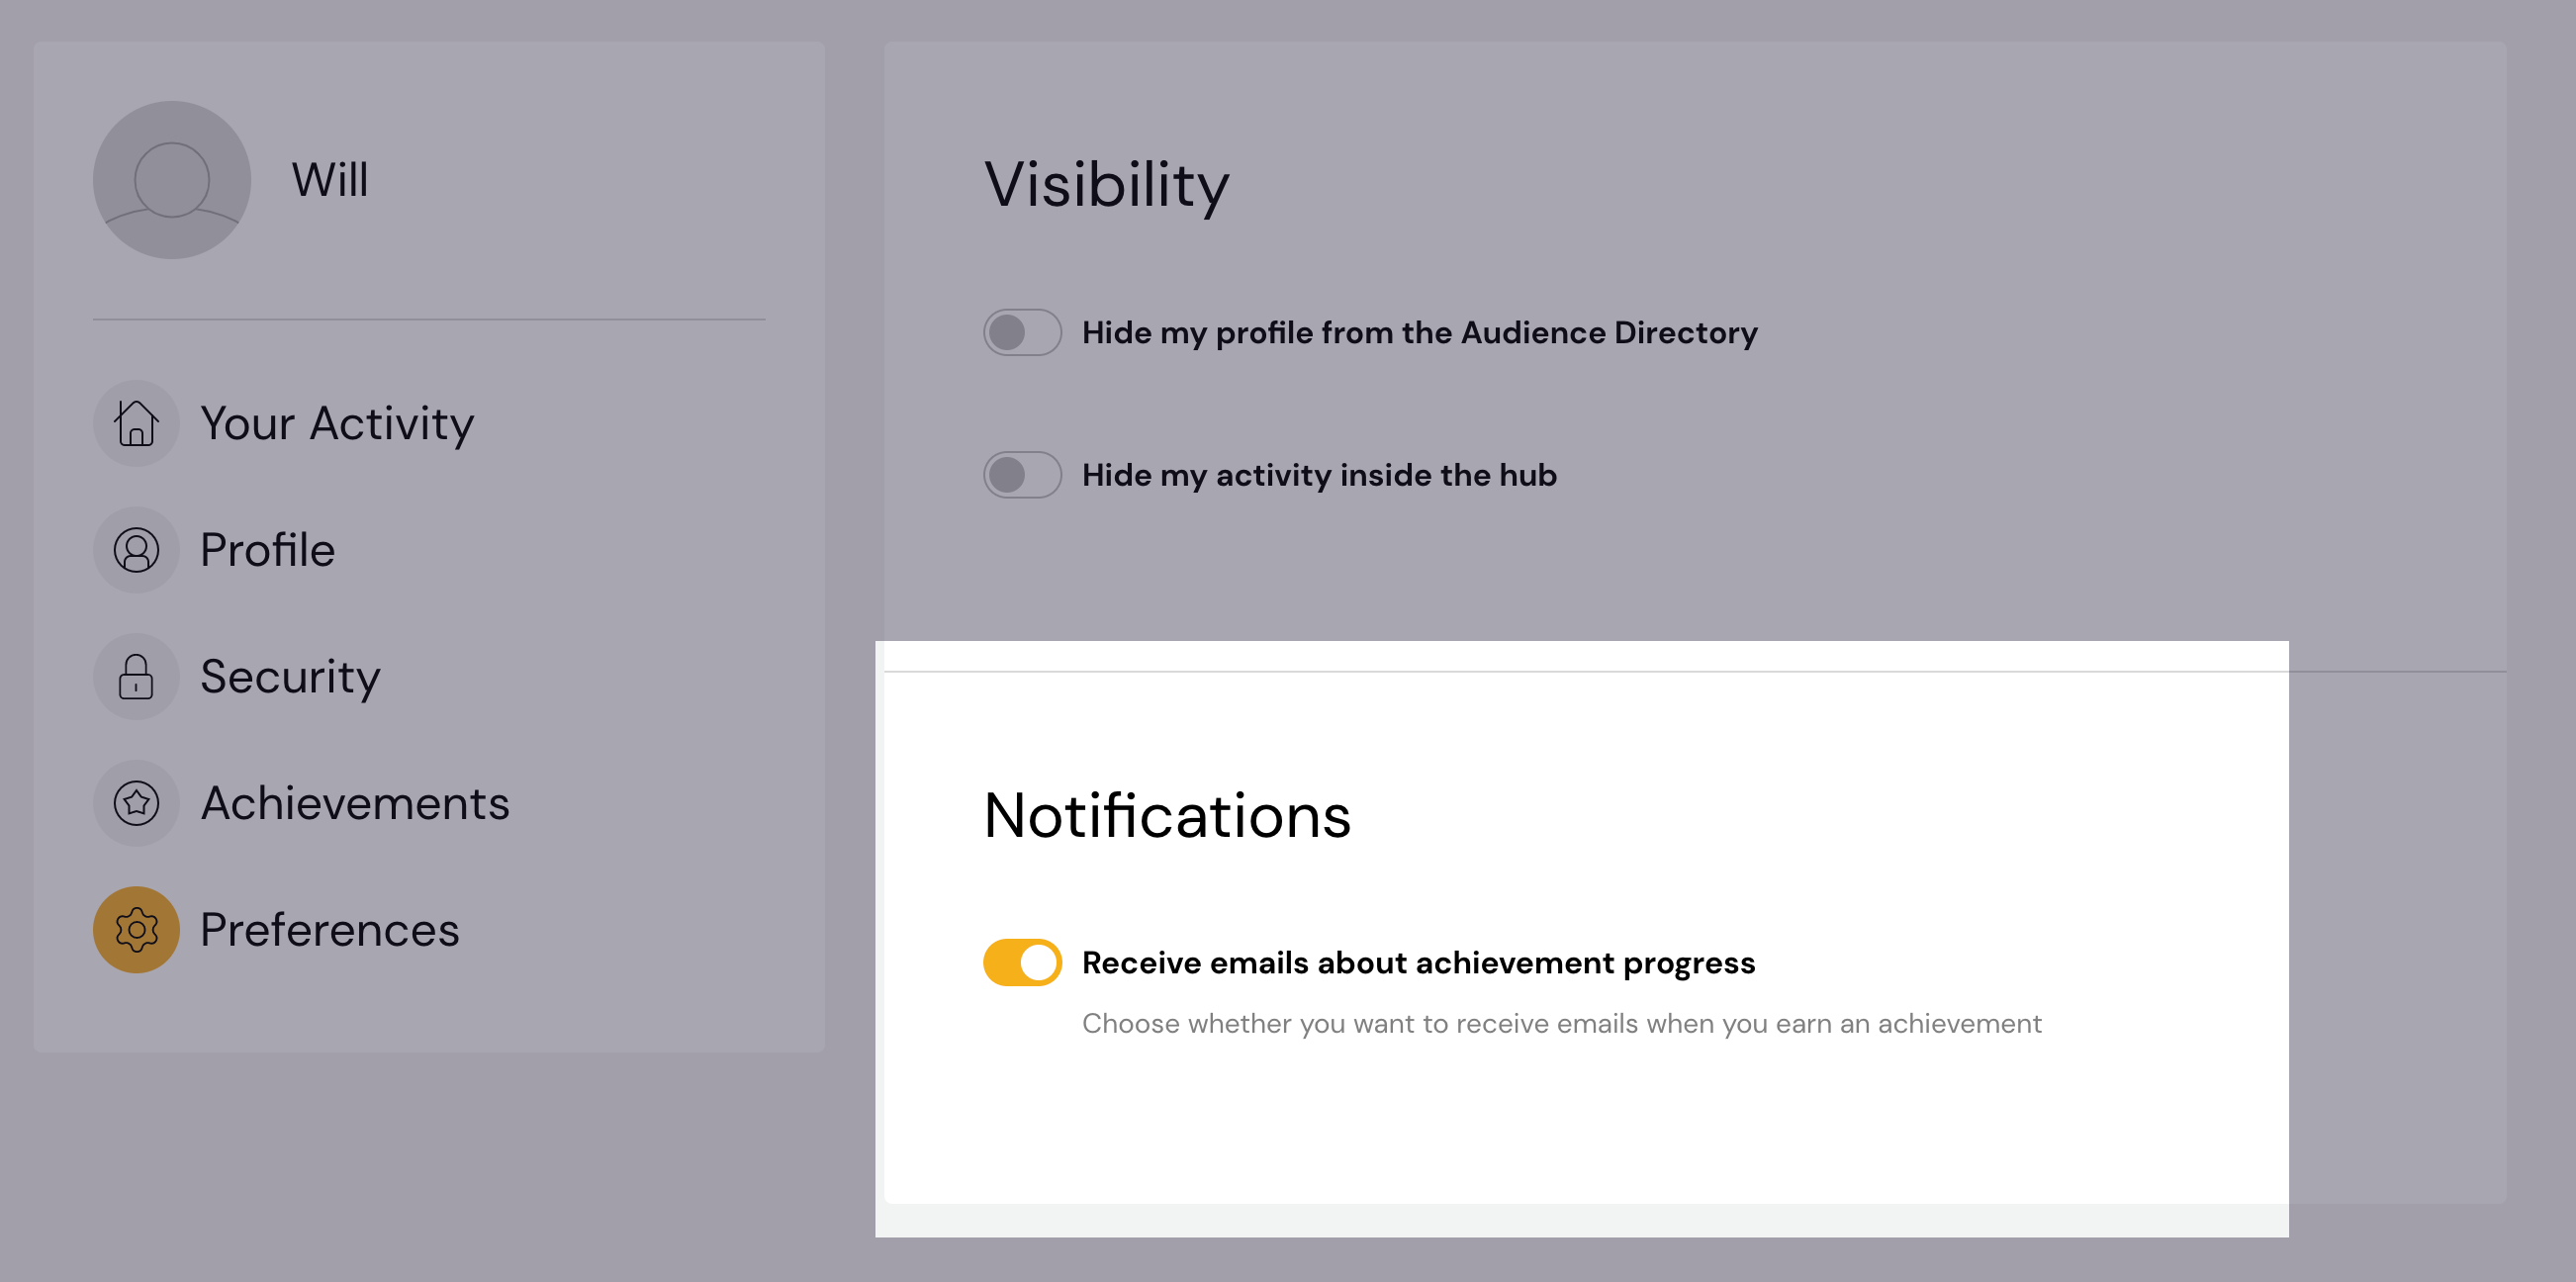Viewport: 2576px width, 1282px height.
Task: Click the padlock icon for Security
Action: tap(136, 677)
